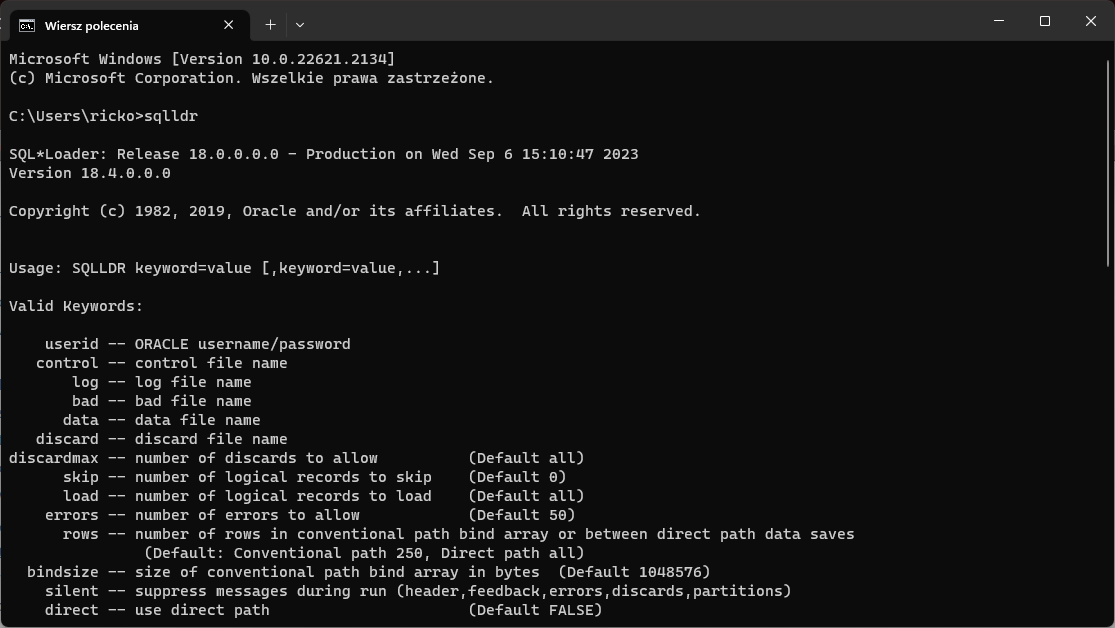Click the typed "sqlldr" command text

(171, 116)
